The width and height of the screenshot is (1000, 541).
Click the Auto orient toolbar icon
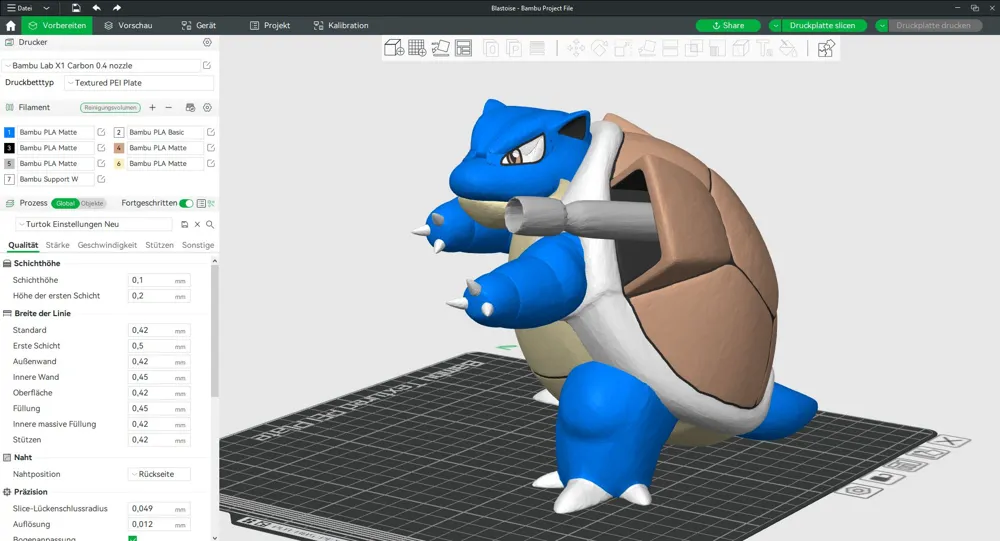[x=441, y=48]
